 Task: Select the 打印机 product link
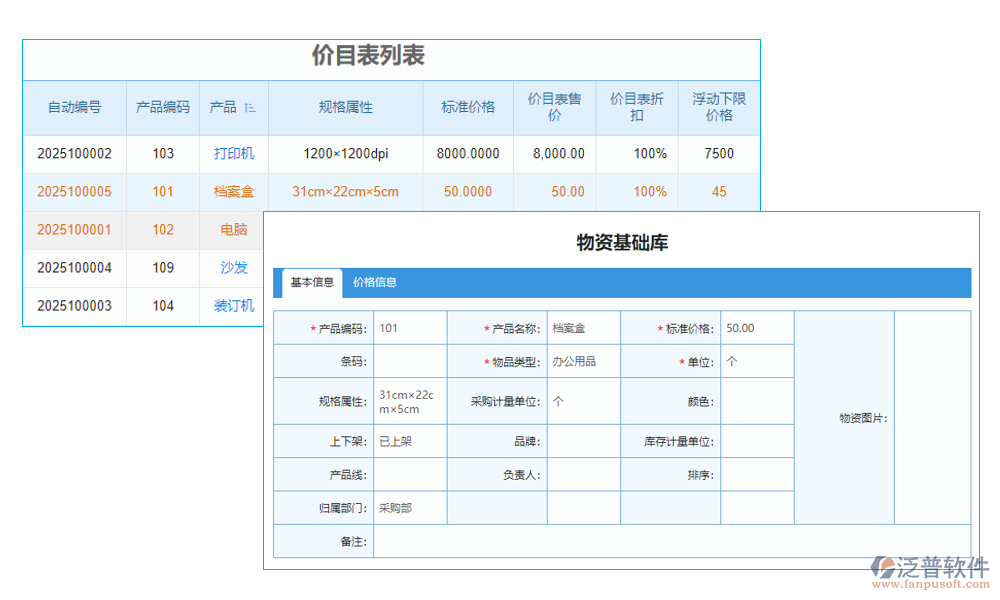click(233, 154)
